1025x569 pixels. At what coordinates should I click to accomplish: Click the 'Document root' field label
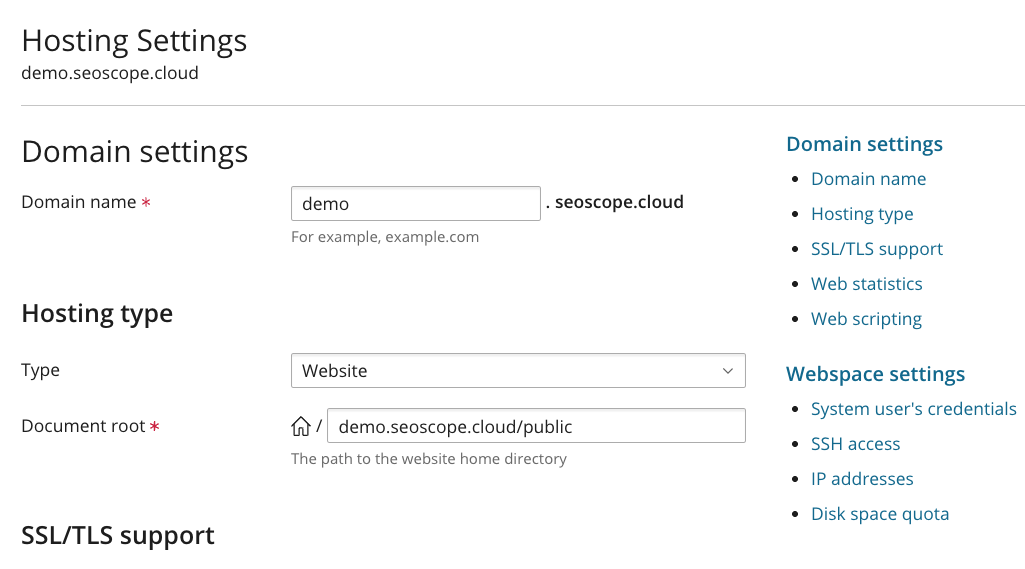pos(83,426)
